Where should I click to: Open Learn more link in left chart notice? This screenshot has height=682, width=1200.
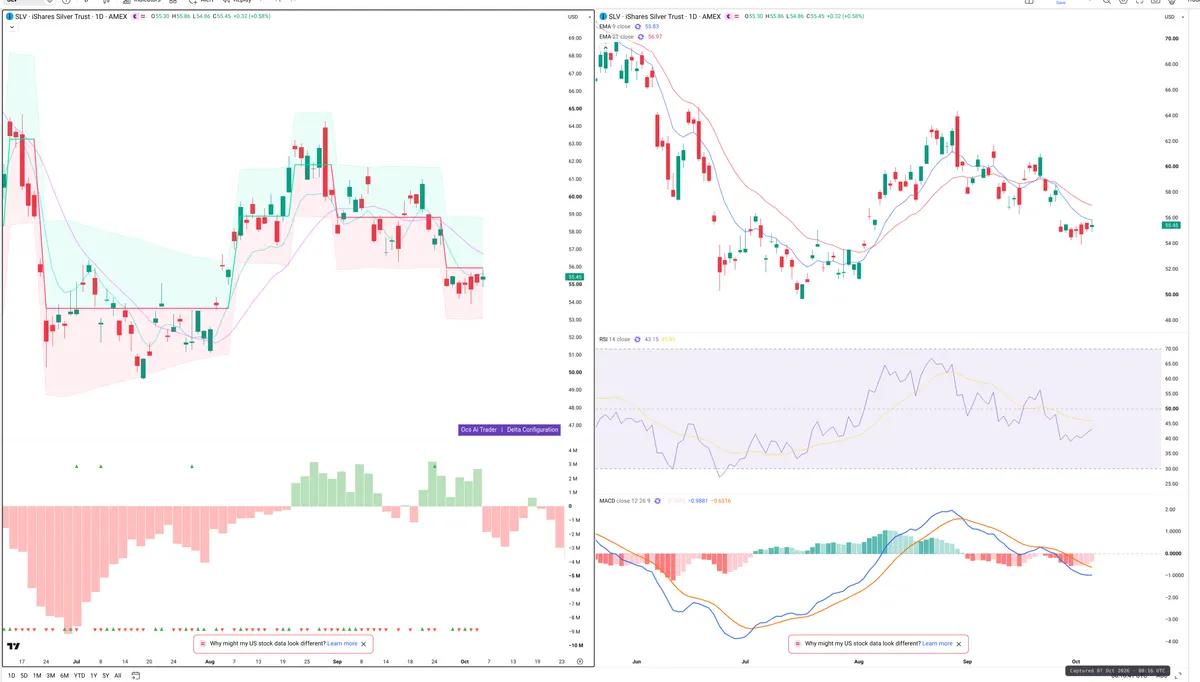click(342, 644)
